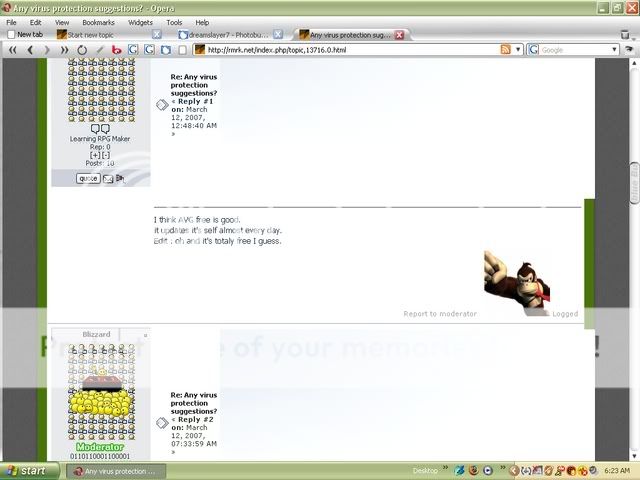Click the RSS feed icon in address bar

pos(506,49)
